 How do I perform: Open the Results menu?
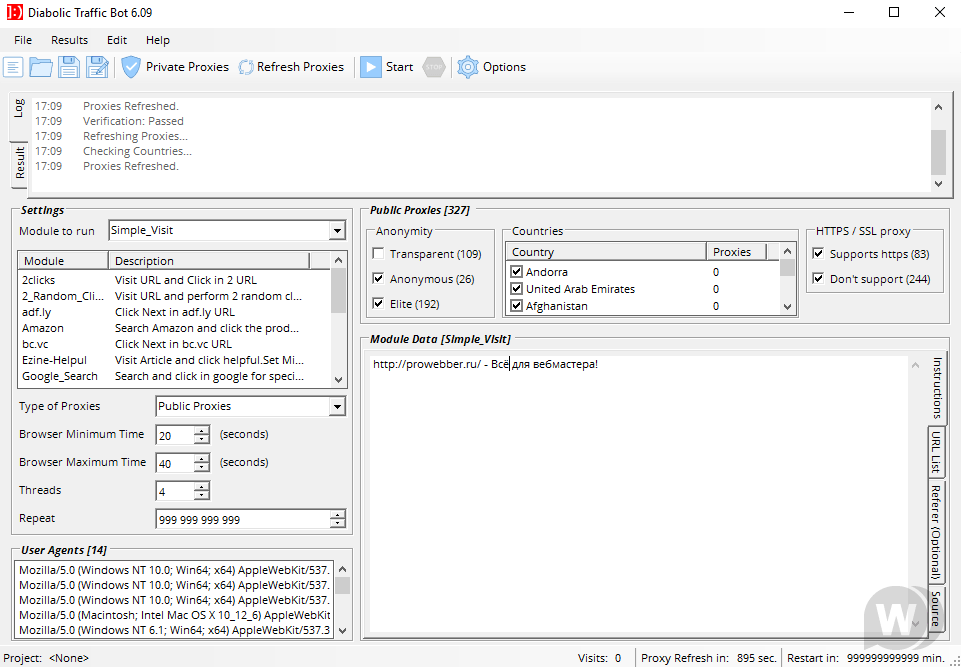click(69, 40)
